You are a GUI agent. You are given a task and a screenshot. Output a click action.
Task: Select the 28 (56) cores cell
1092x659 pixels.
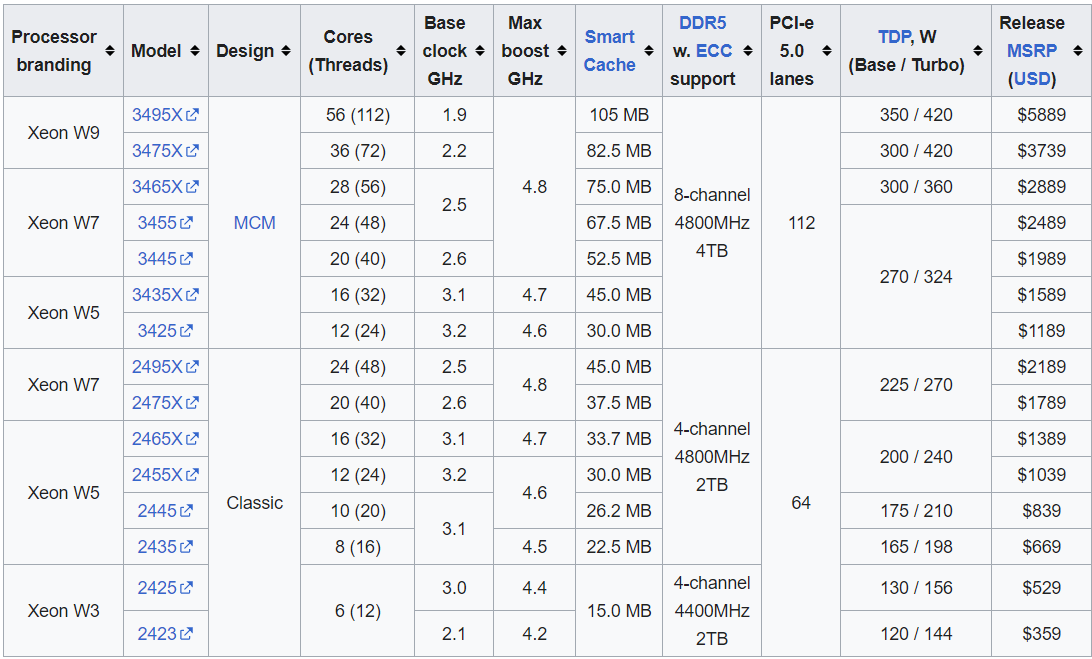357,187
